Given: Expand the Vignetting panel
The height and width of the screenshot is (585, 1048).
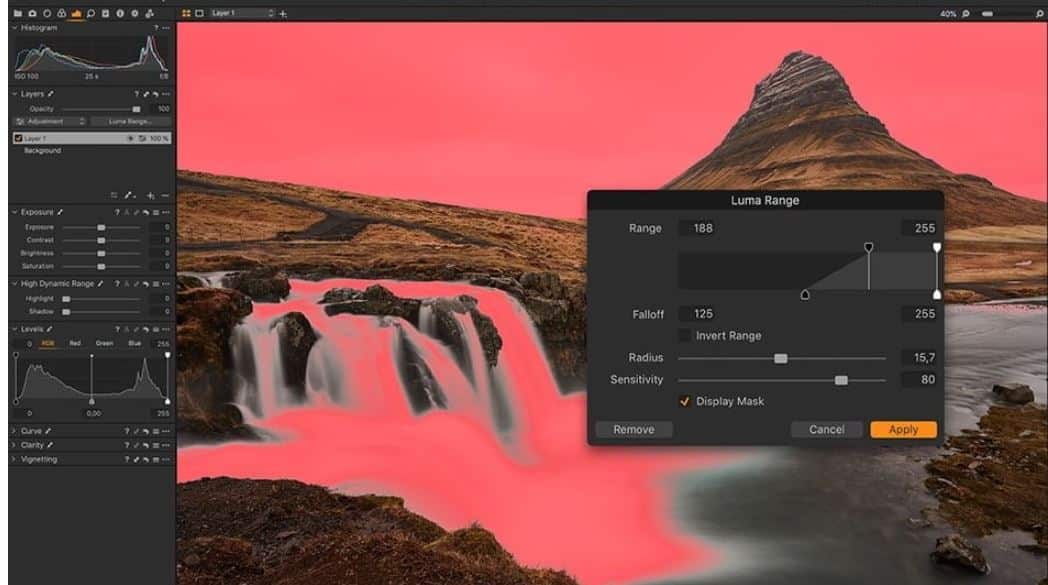Looking at the screenshot, I should click(14, 460).
